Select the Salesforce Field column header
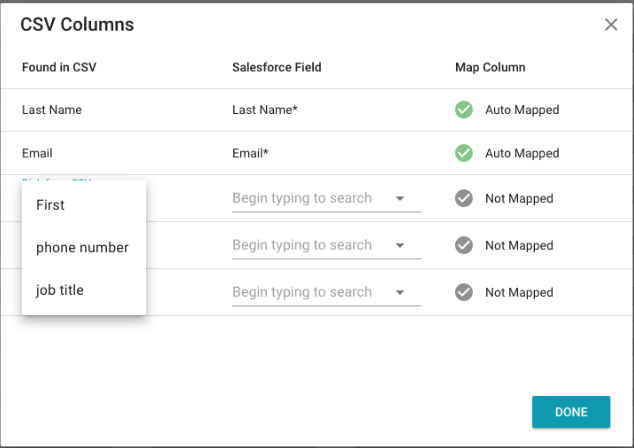634x448 pixels. pyautogui.click(x=277, y=67)
